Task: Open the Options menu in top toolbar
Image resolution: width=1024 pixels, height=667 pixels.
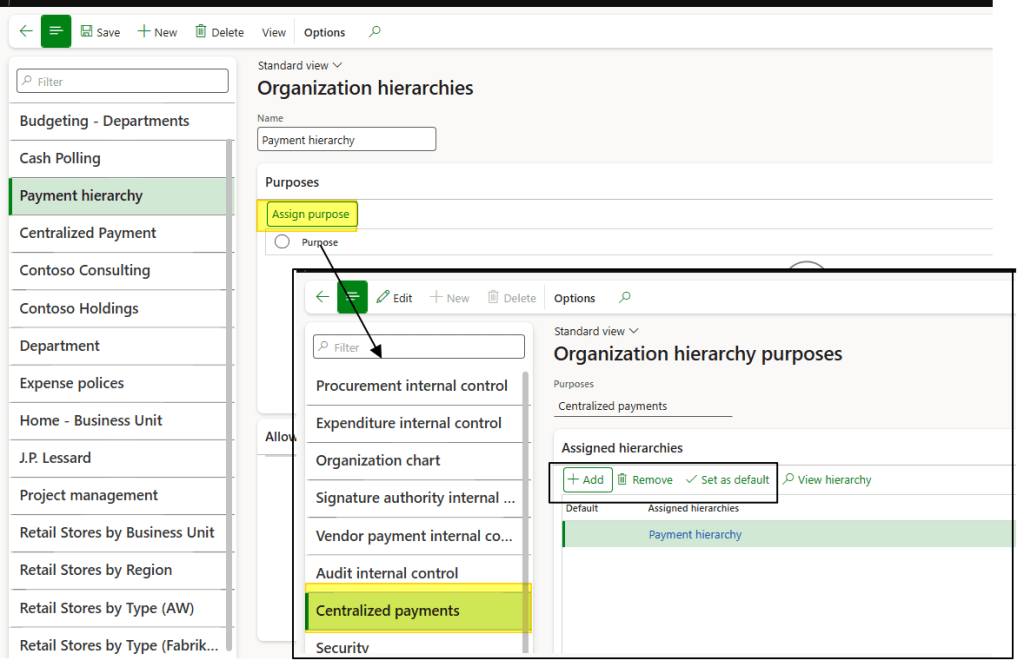Action: tap(325, 32)
